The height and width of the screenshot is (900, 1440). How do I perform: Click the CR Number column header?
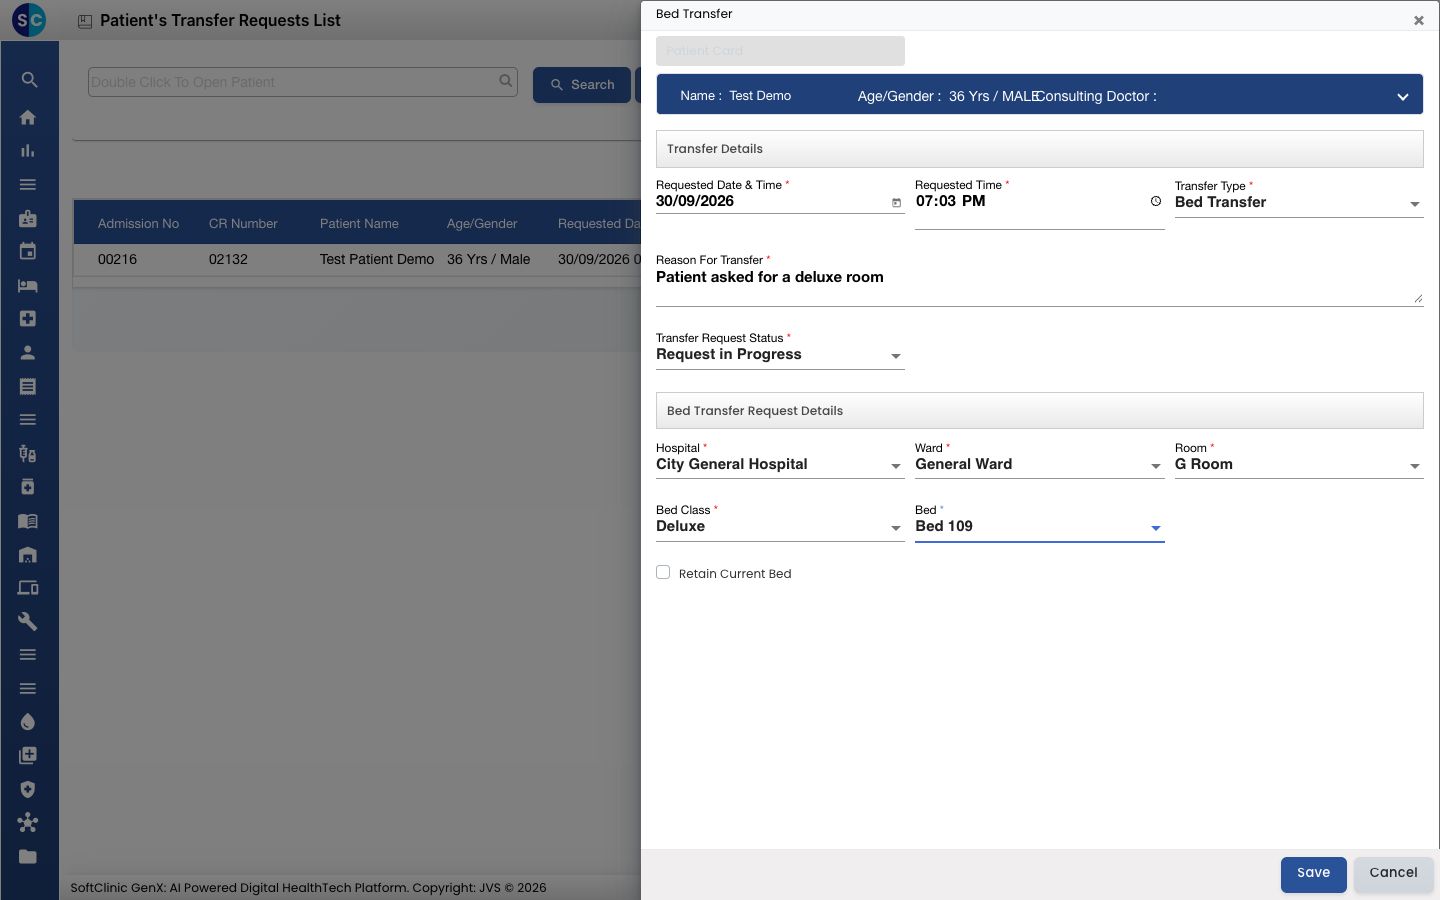point(243,224)
